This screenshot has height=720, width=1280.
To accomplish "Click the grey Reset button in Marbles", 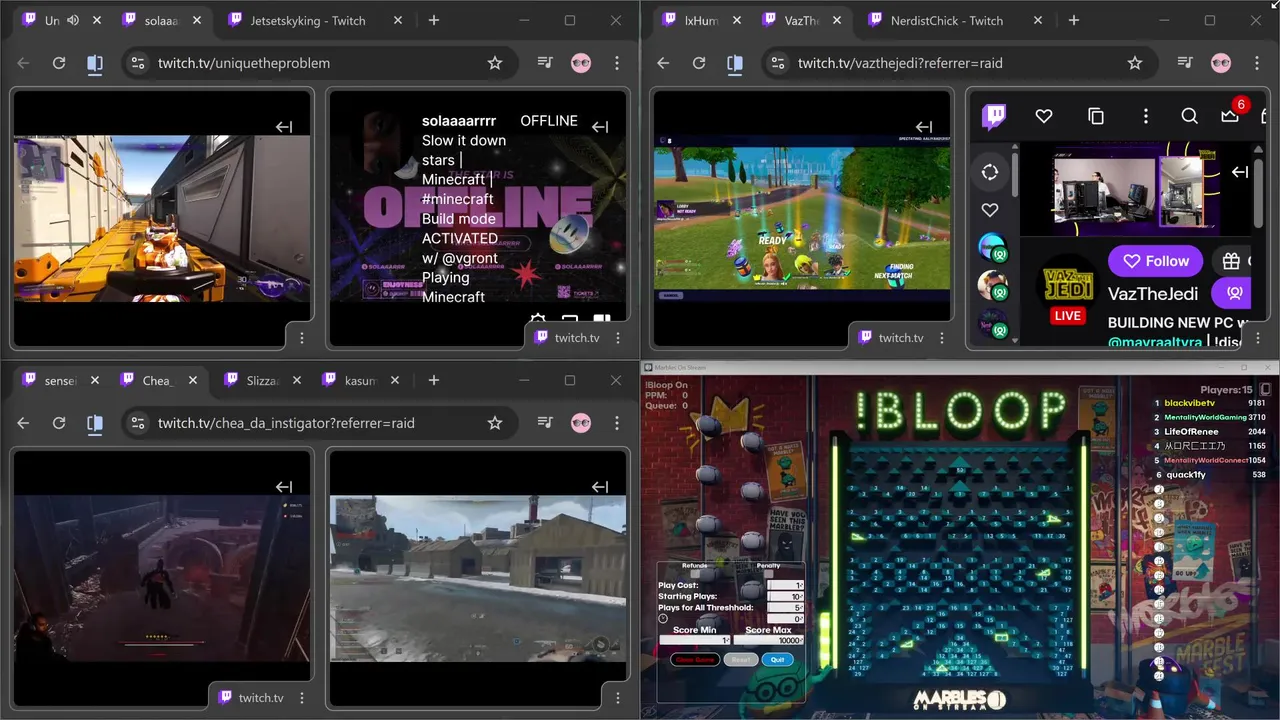I will (740, 660).
